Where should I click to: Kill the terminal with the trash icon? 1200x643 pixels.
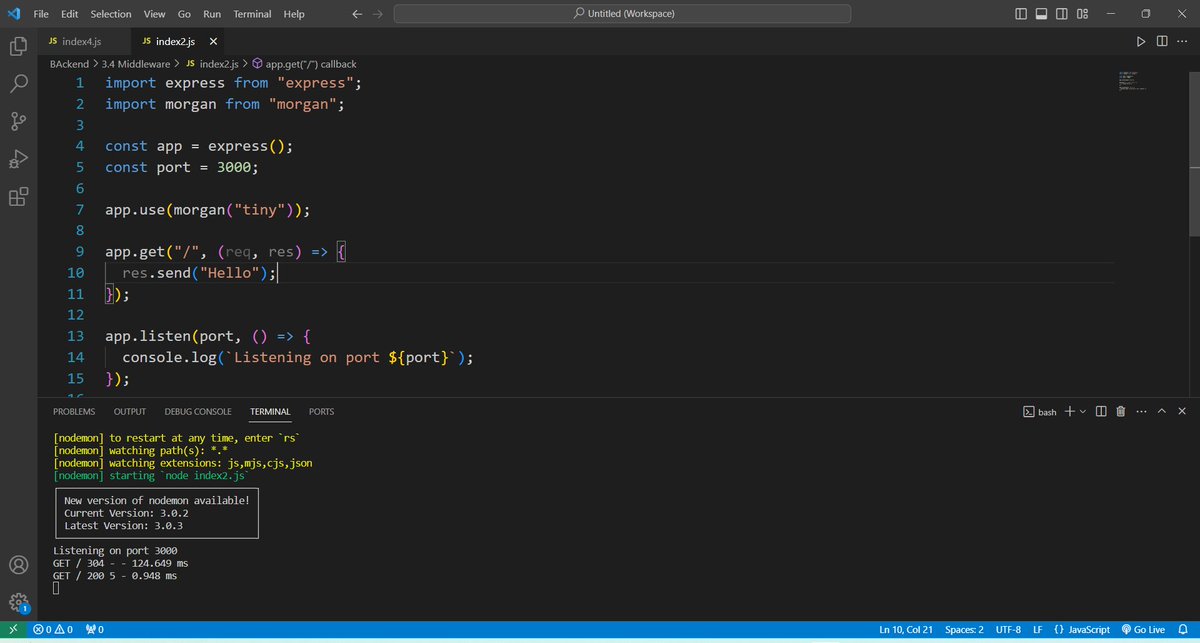point(1120,411)
